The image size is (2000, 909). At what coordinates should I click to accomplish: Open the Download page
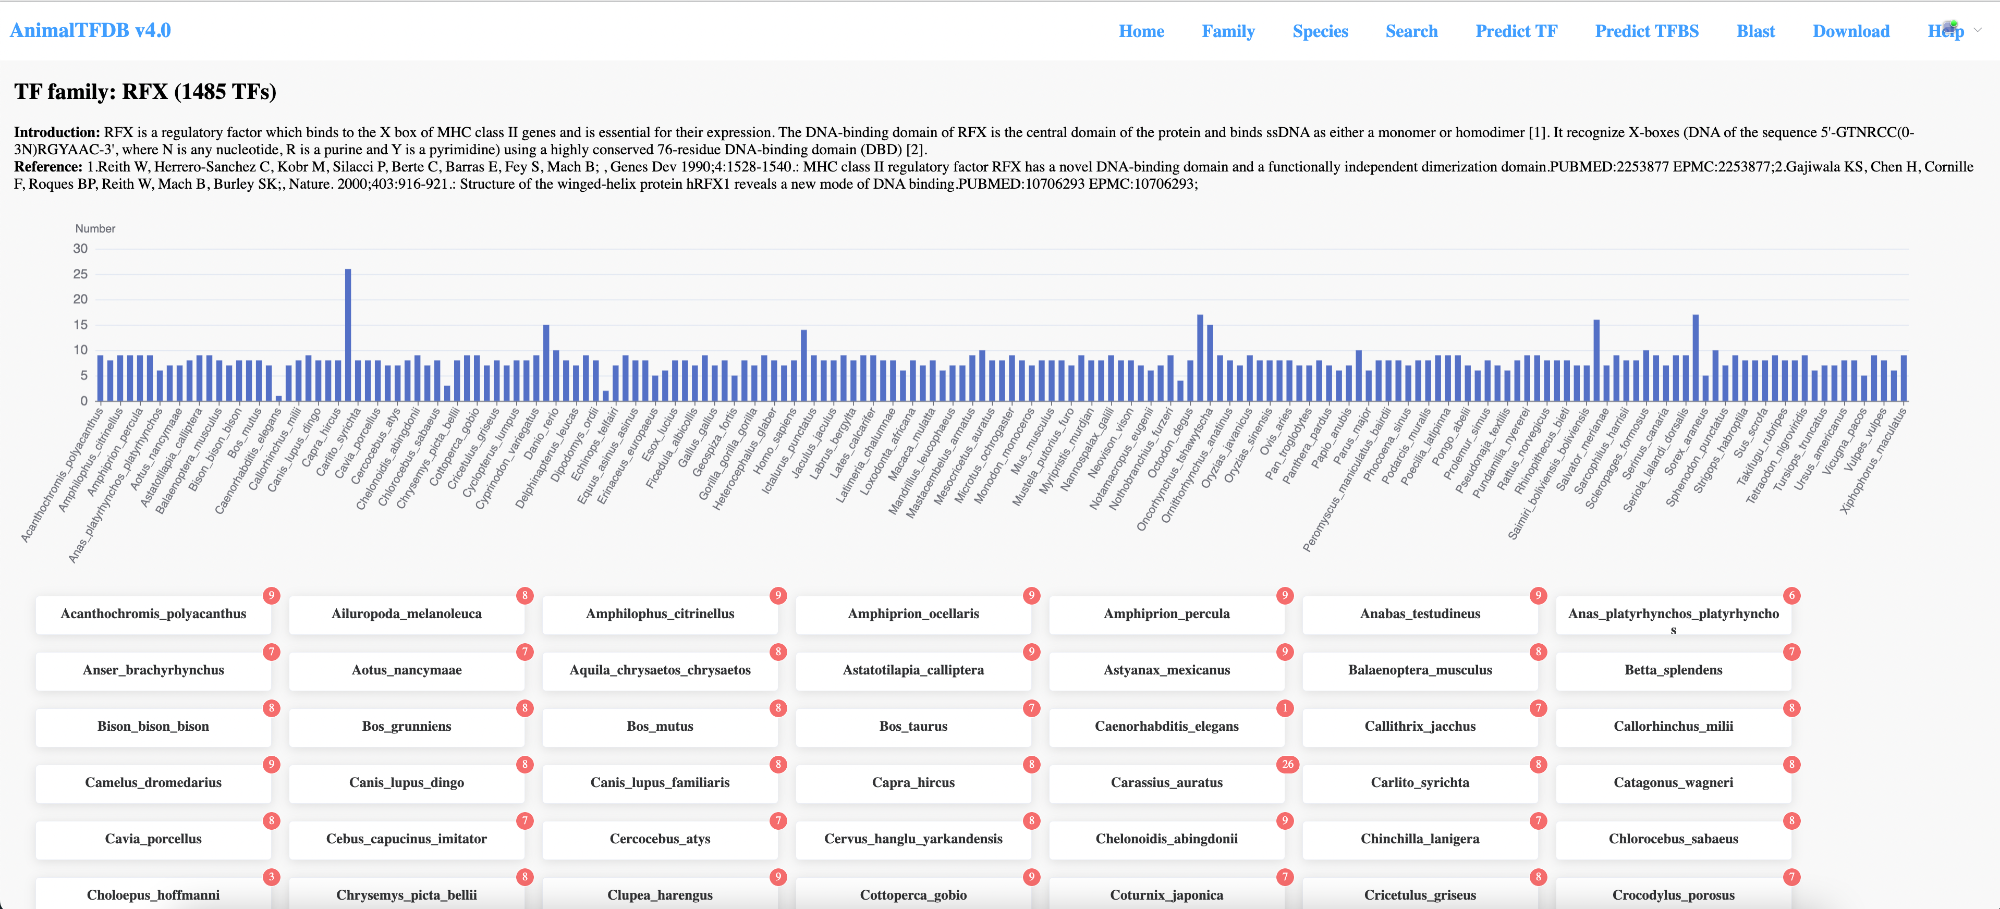[x=1851, y=31]
